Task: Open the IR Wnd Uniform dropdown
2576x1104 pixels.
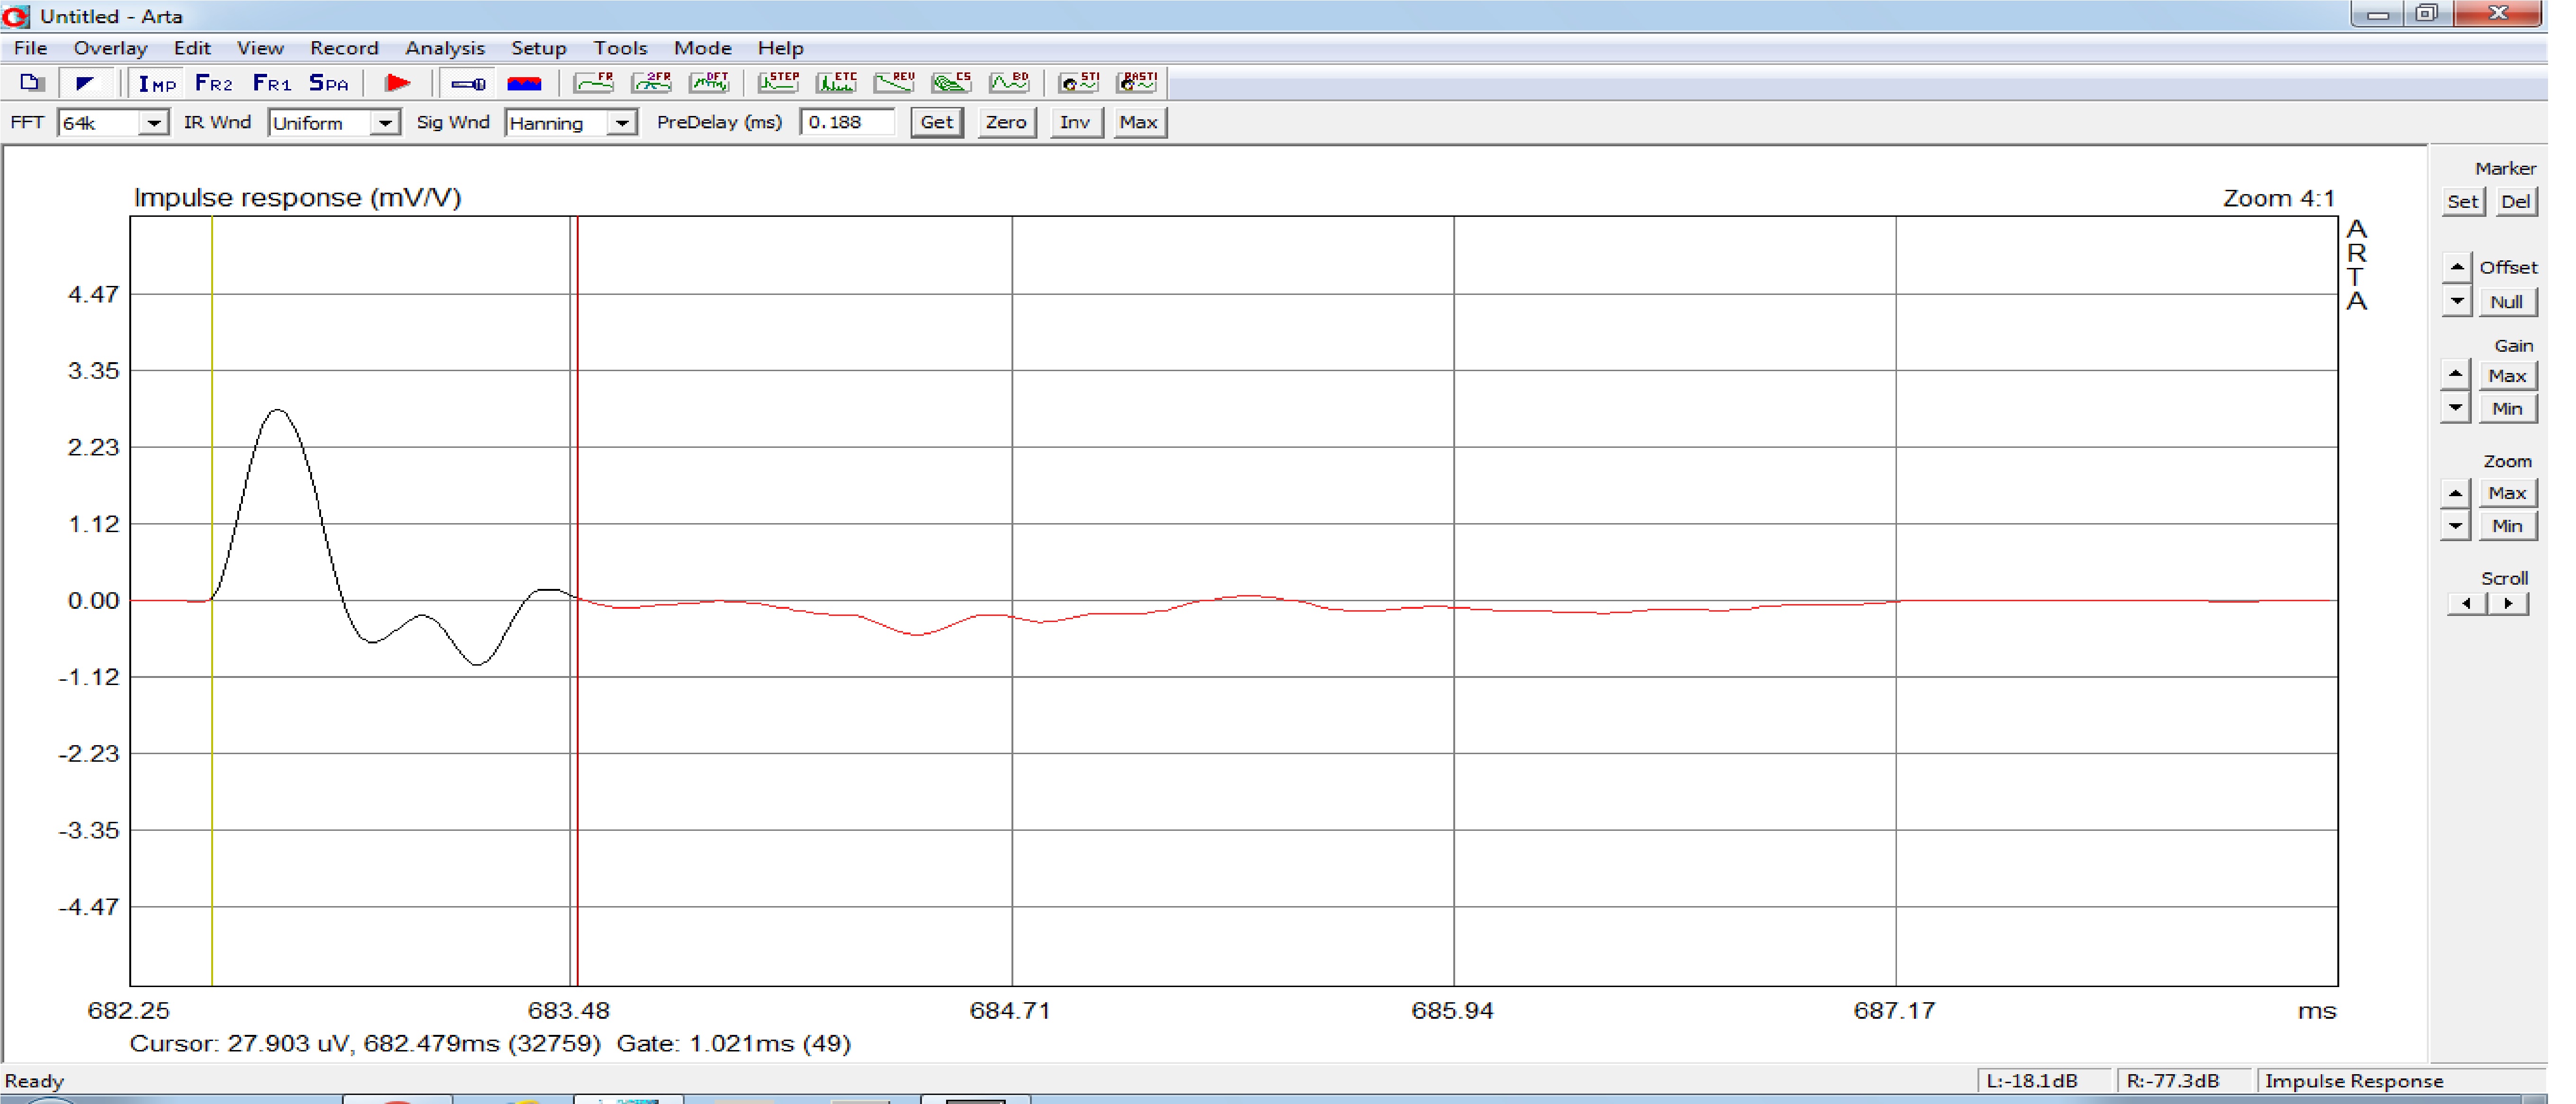Action: pos(385,123)
